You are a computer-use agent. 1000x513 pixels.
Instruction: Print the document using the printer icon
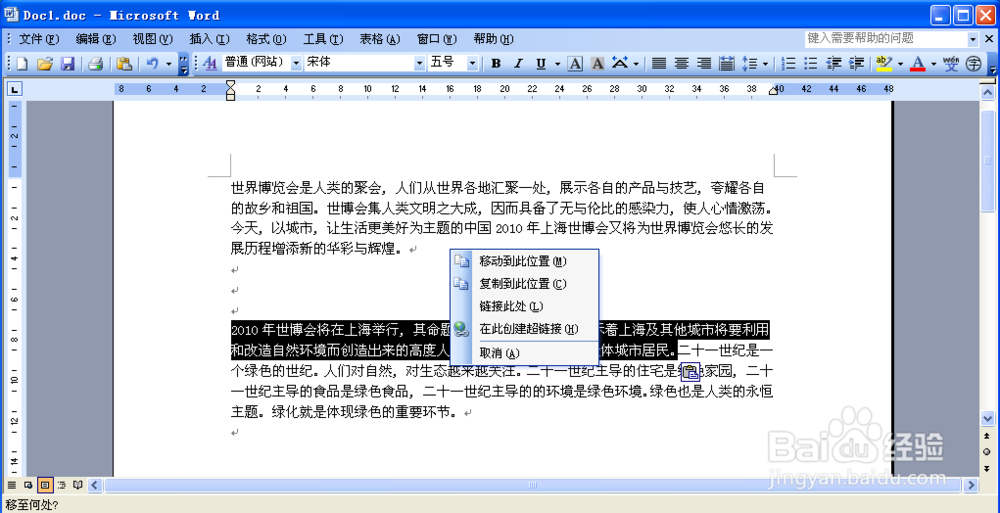[95, 64]
